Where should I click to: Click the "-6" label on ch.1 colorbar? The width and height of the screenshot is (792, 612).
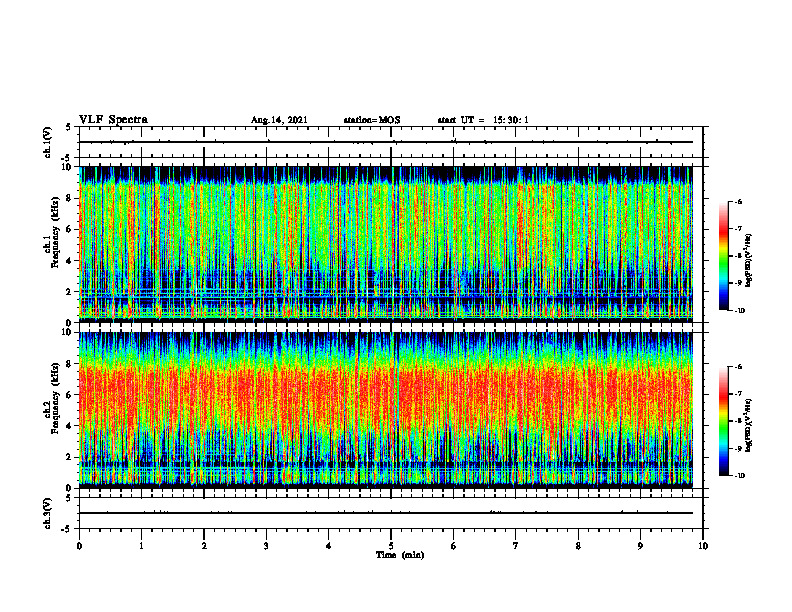(738, 201)
